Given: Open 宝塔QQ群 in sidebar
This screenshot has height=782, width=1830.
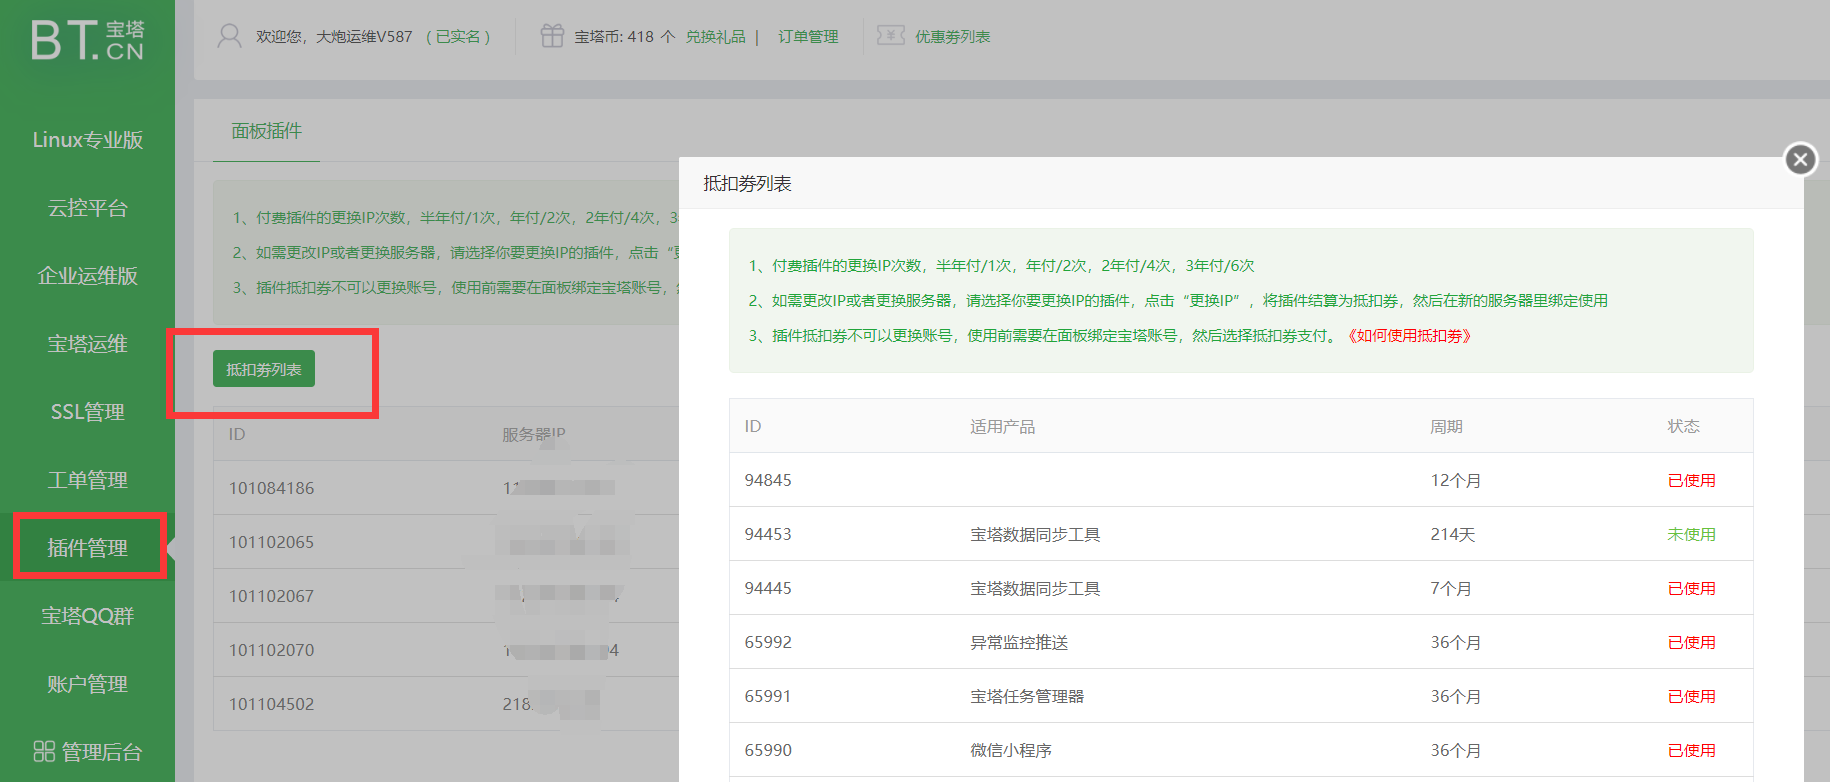Looking at the screenshot, I should click(x=88, y=616).
